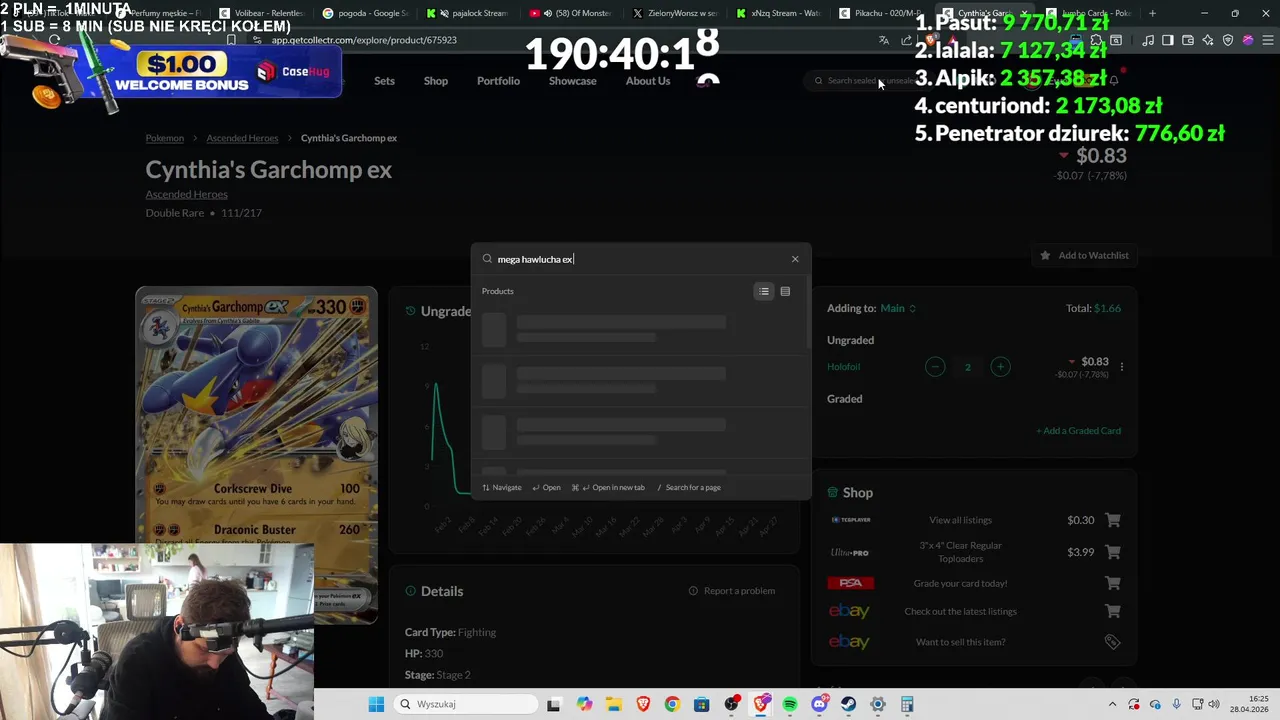Open the browser hamburger menu
The width and height of the screenshot is (1280, 720).
click(x=1266, y=40)
